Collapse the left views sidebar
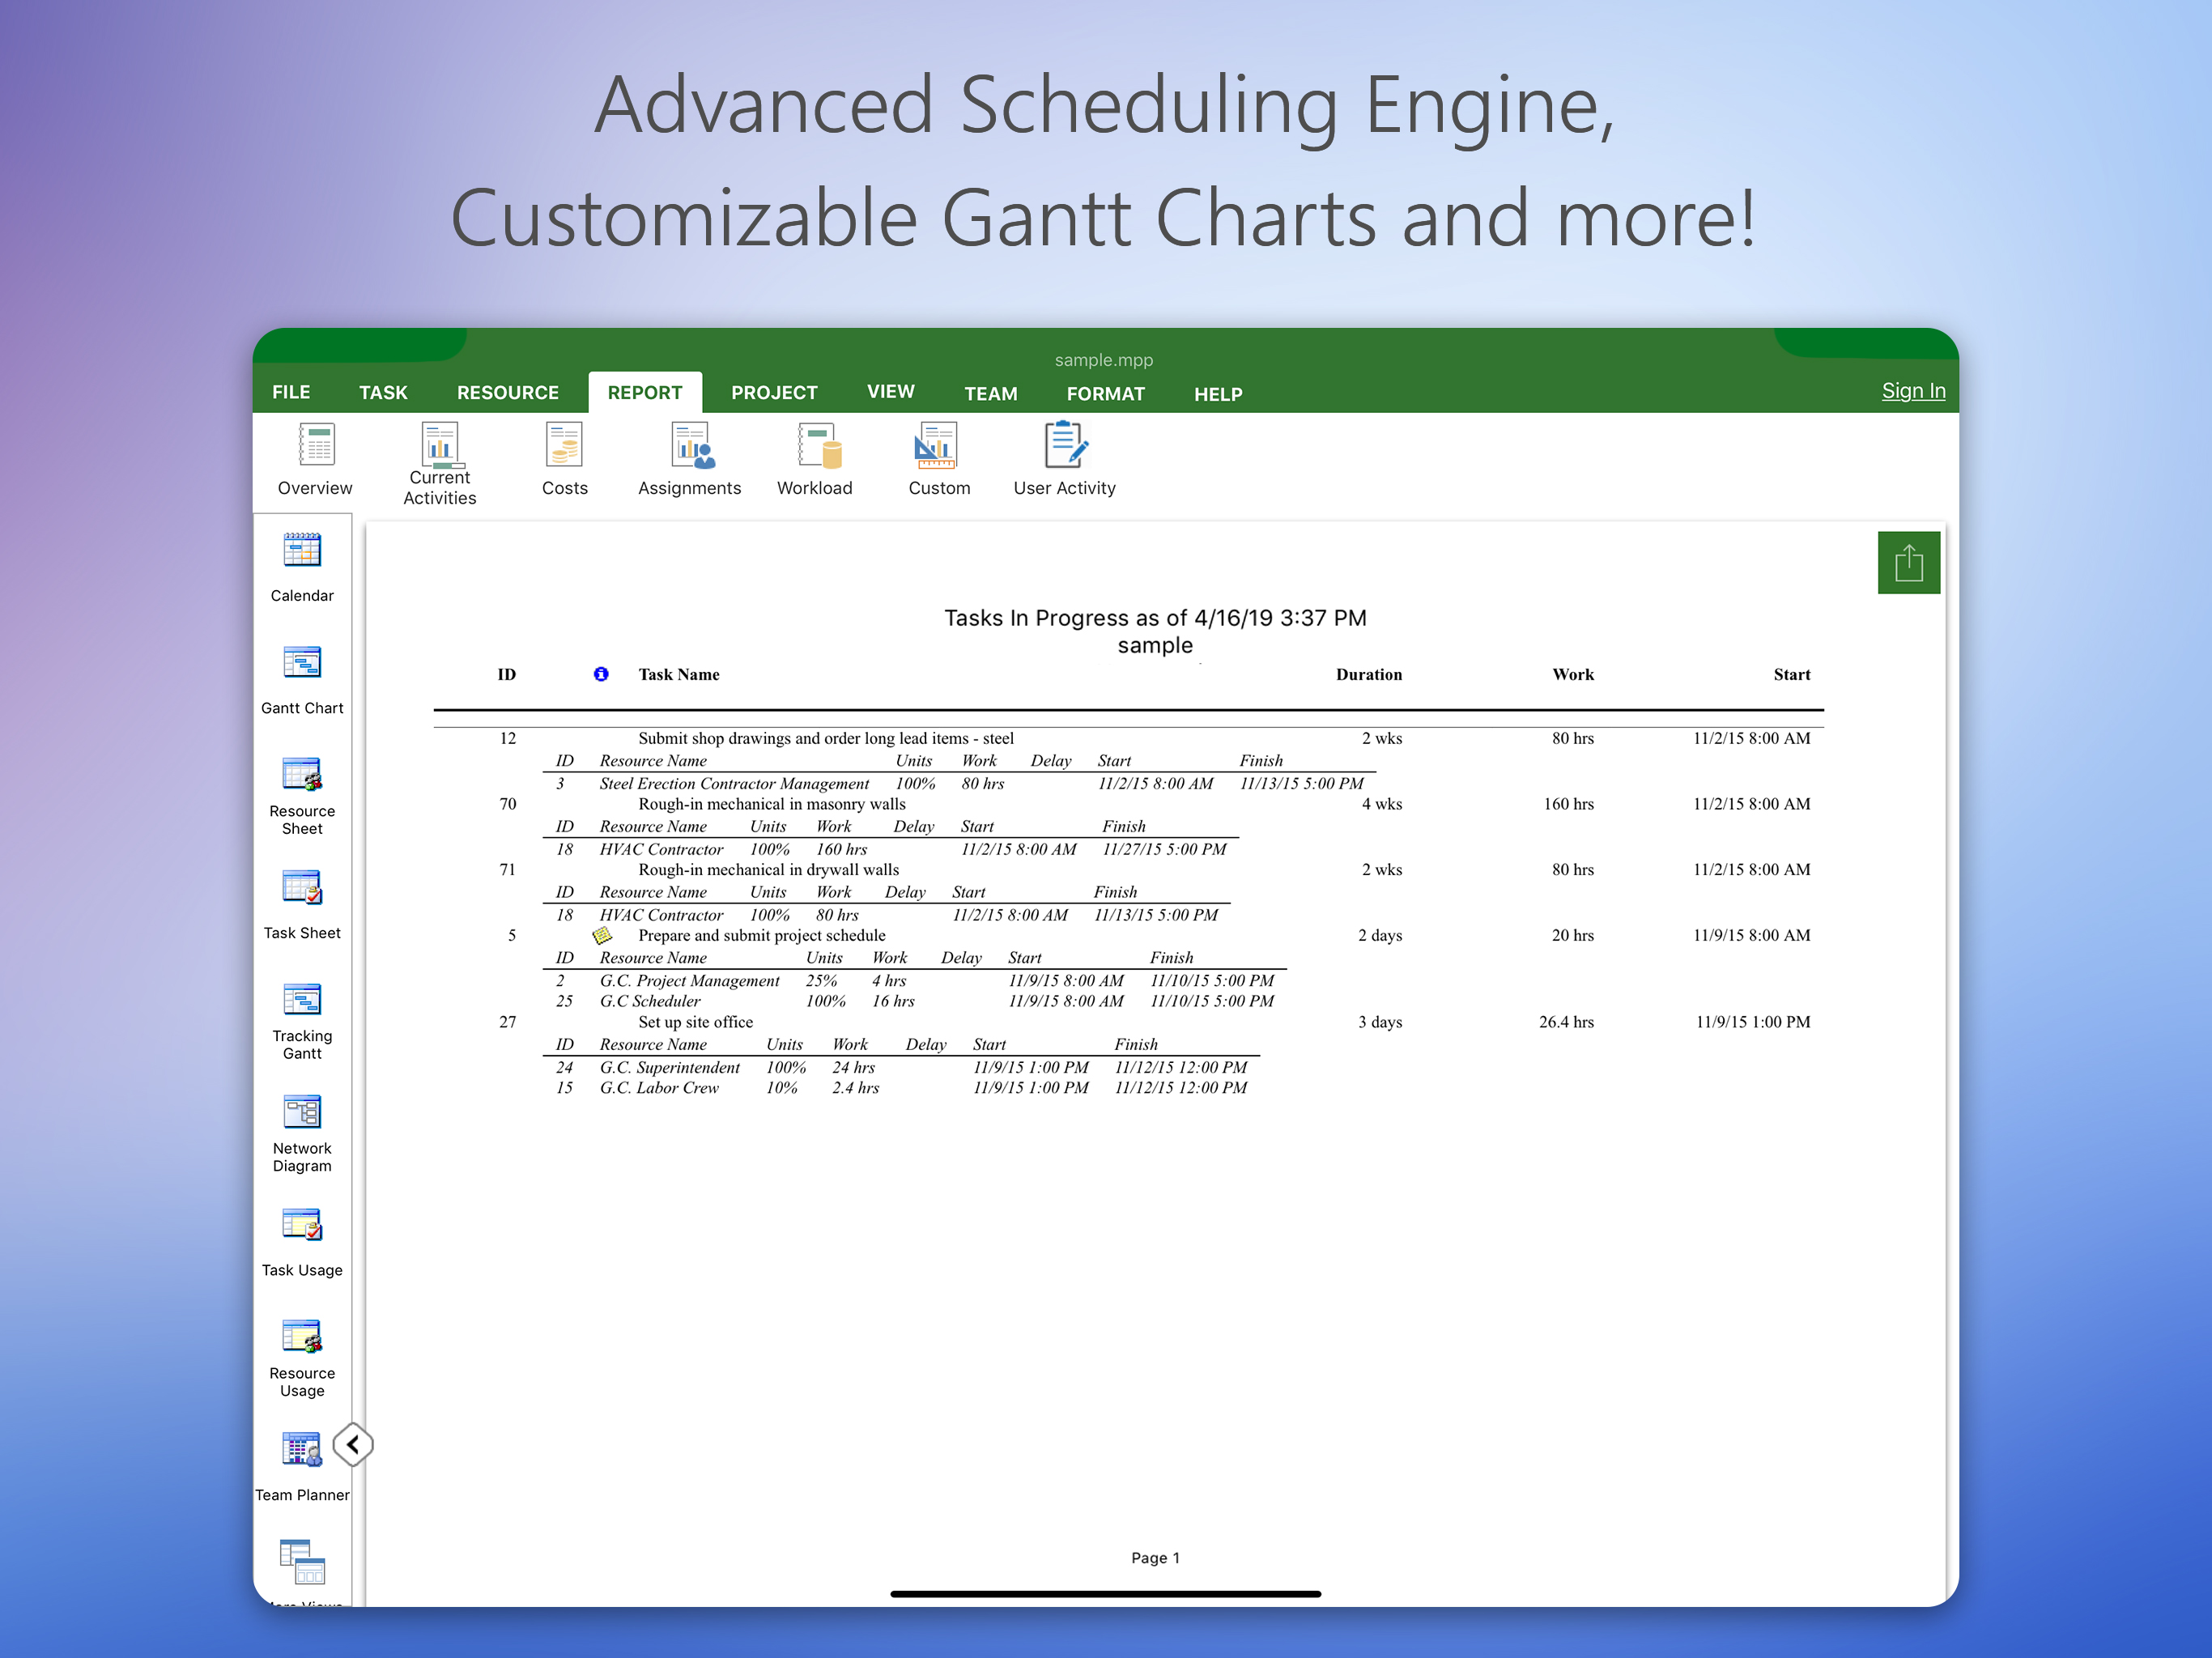Screen dimensions: 2212x1658 [x=353, y=1444]
